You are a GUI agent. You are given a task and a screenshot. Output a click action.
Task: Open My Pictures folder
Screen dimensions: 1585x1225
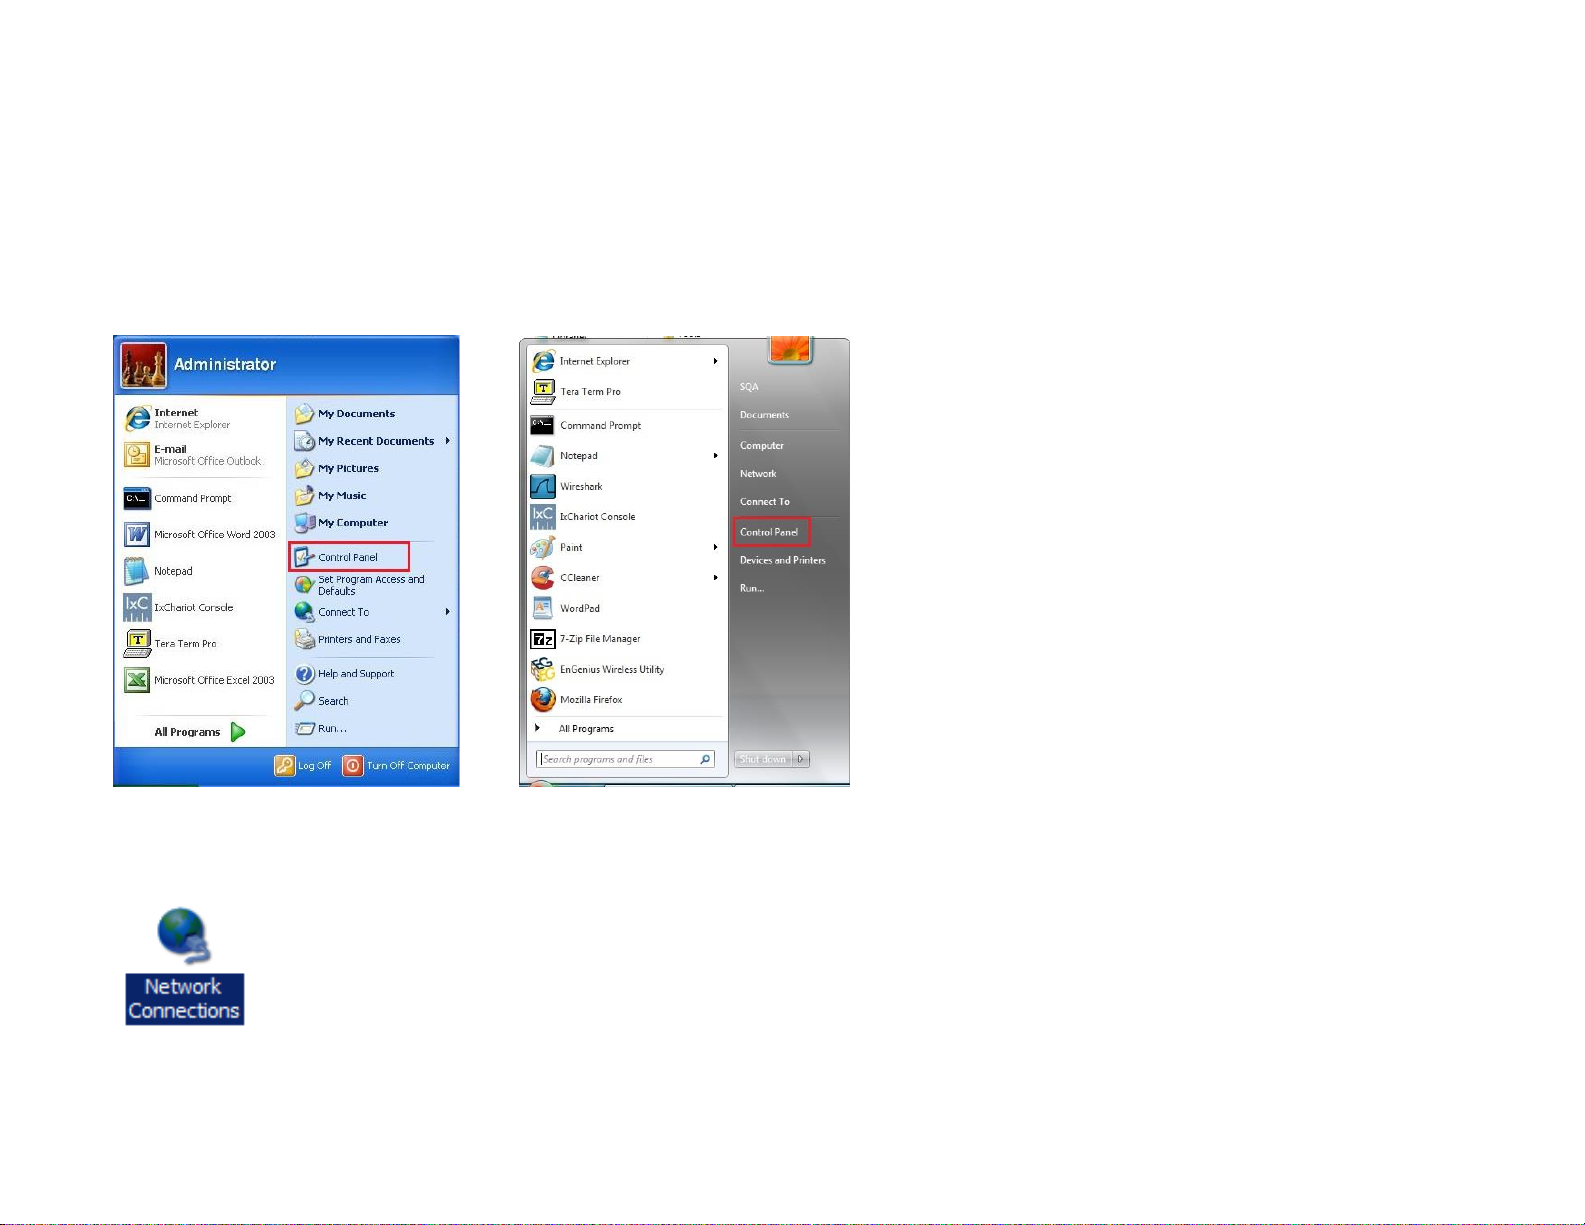[337, 468]
